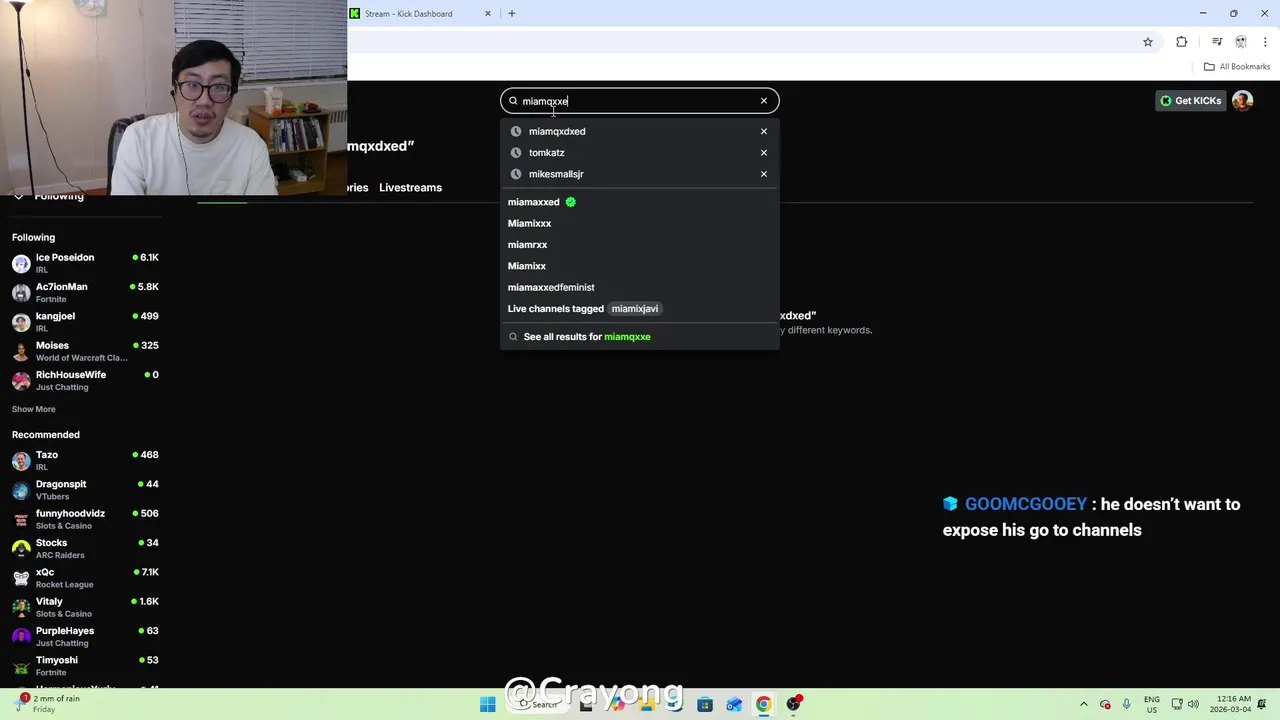Open funnyhoodvidz recommended channel

[x=85, y=519]
